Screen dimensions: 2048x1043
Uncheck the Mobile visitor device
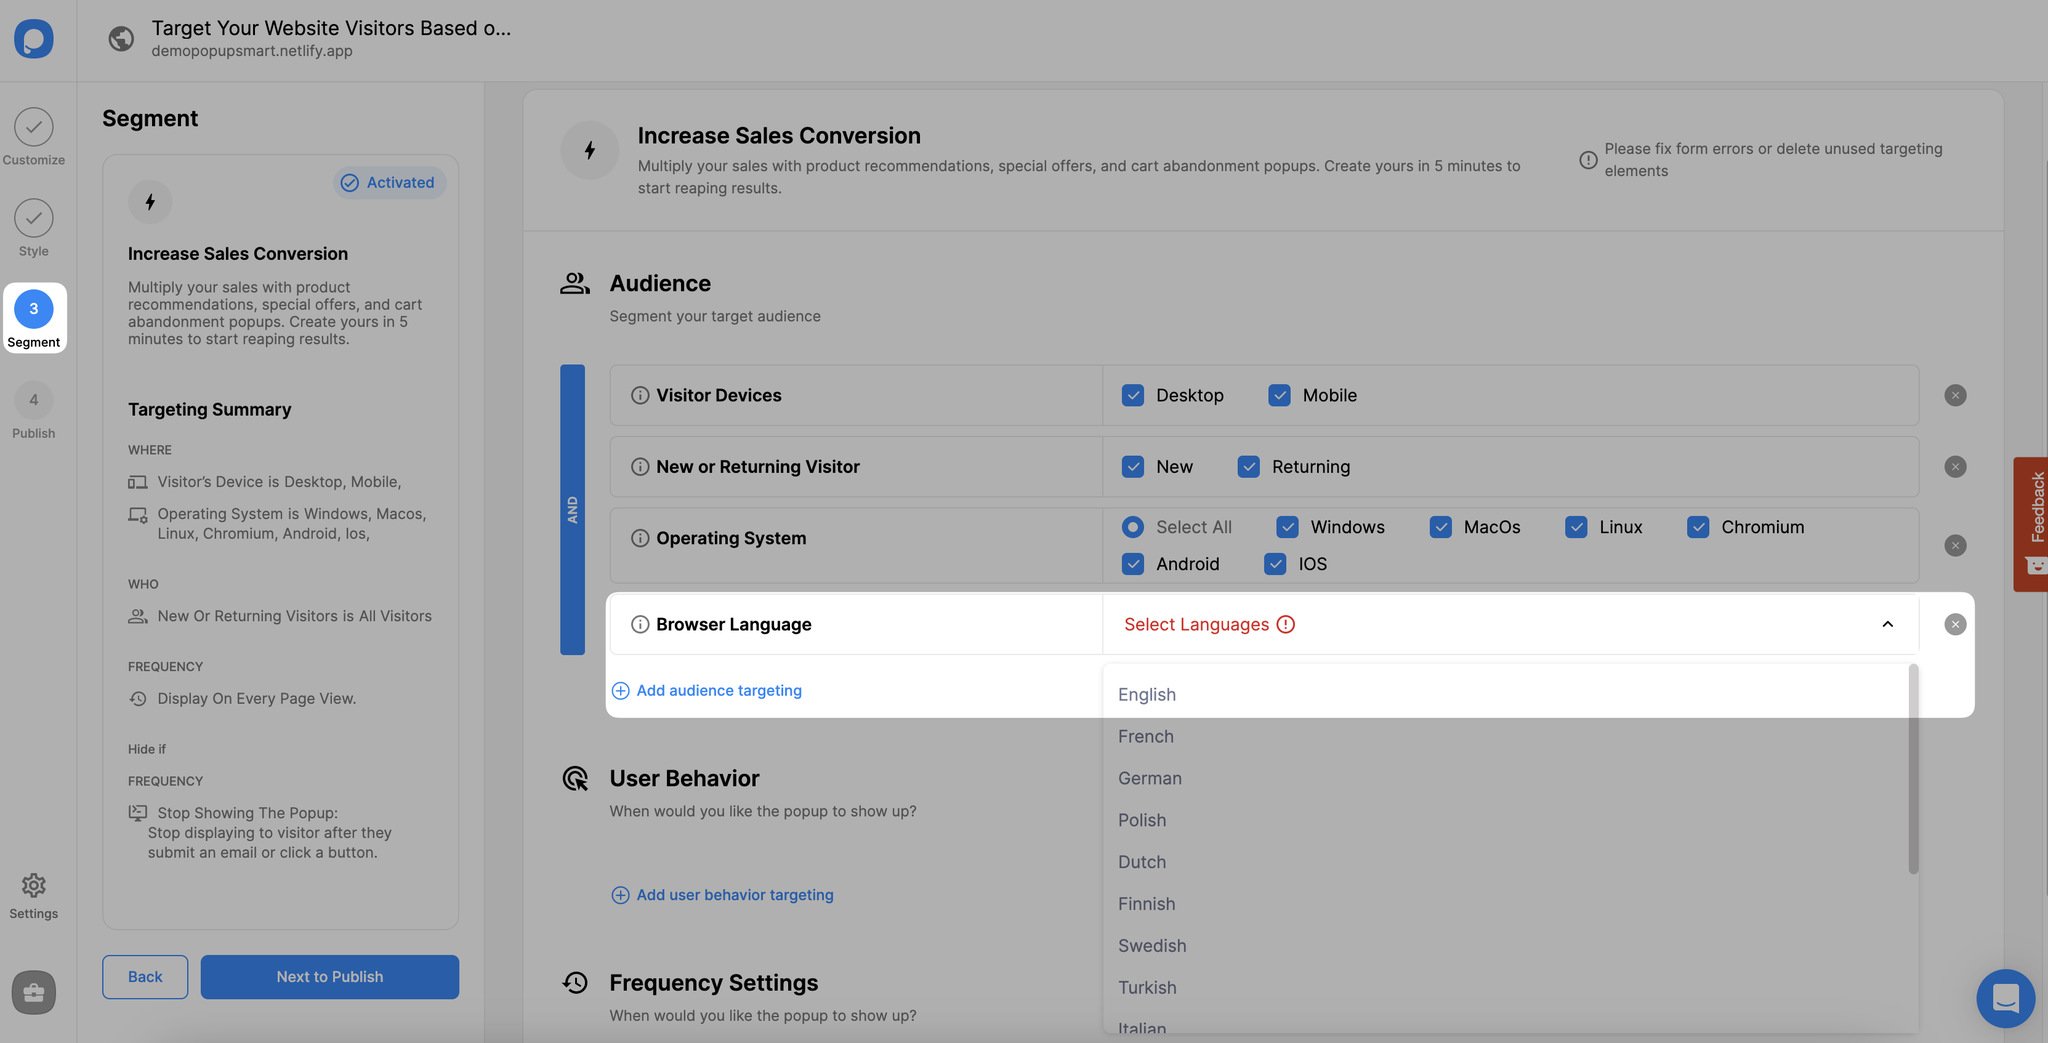tap(1278, 395)
